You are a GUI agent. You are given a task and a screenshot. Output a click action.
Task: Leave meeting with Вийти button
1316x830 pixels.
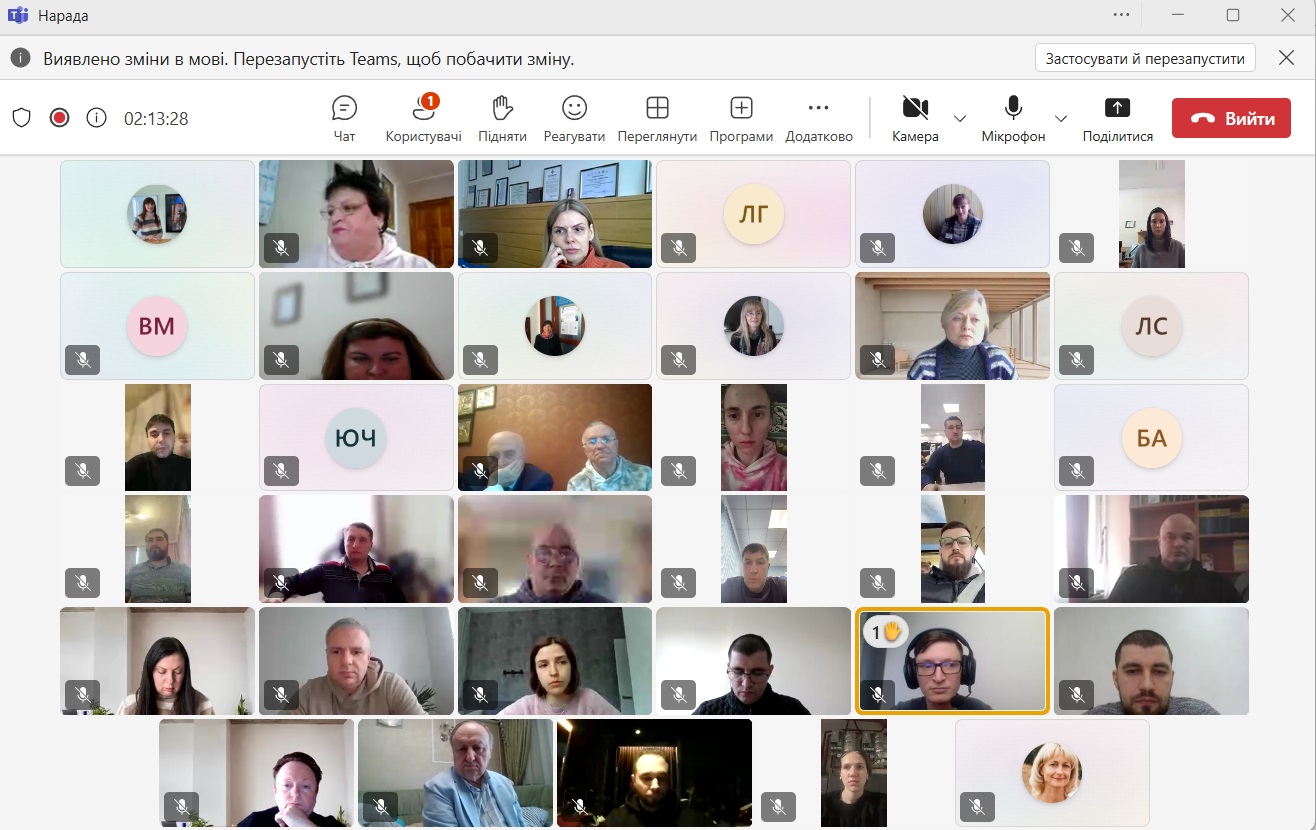pos(1231,118)
